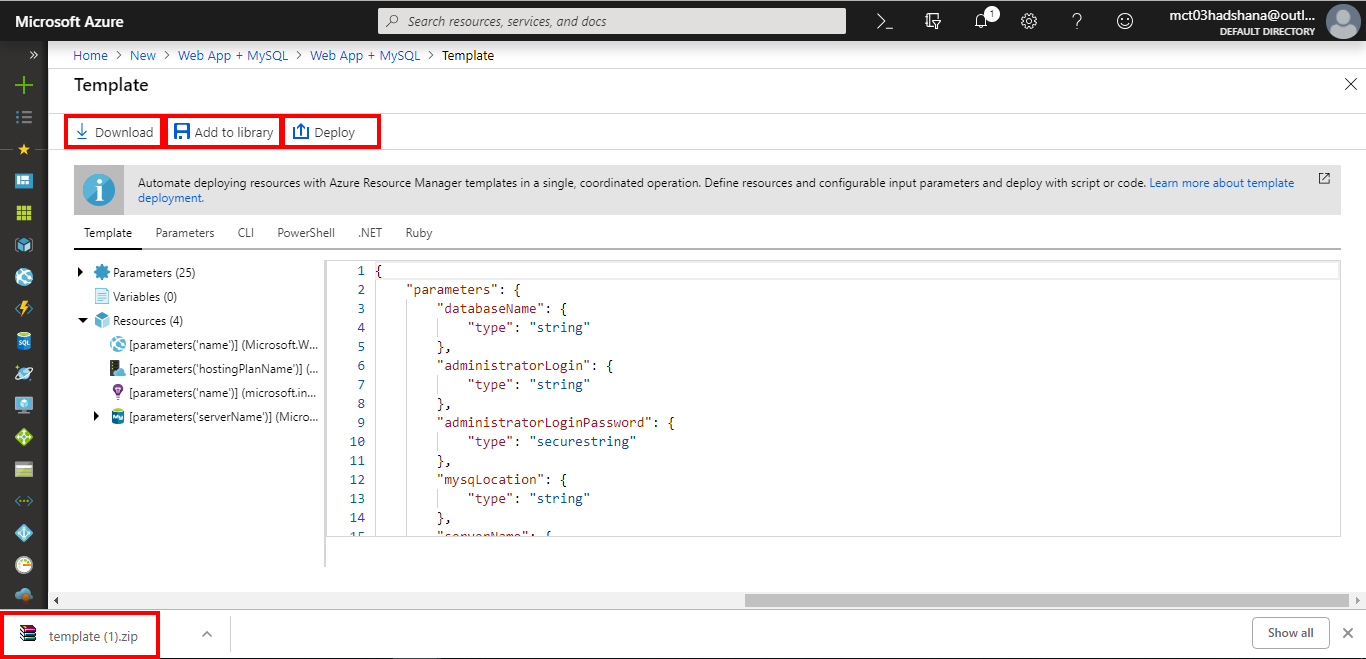1366x659 pixels.
Task: Click the green plus Create a resource icon
Action: pos(24,86)
